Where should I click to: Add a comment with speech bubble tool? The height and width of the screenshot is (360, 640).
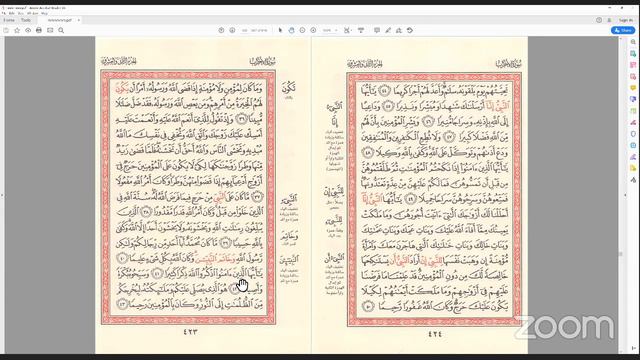[x=377, y=30]
